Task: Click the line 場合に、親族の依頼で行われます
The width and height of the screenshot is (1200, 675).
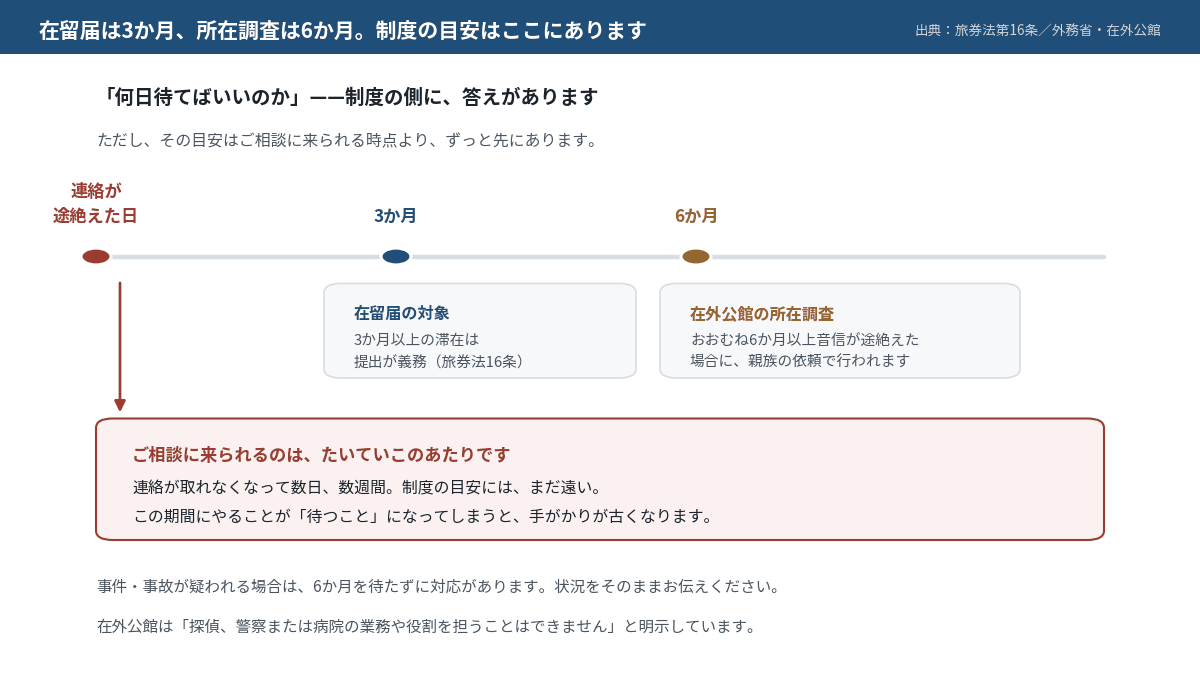Action: point(800,360)
